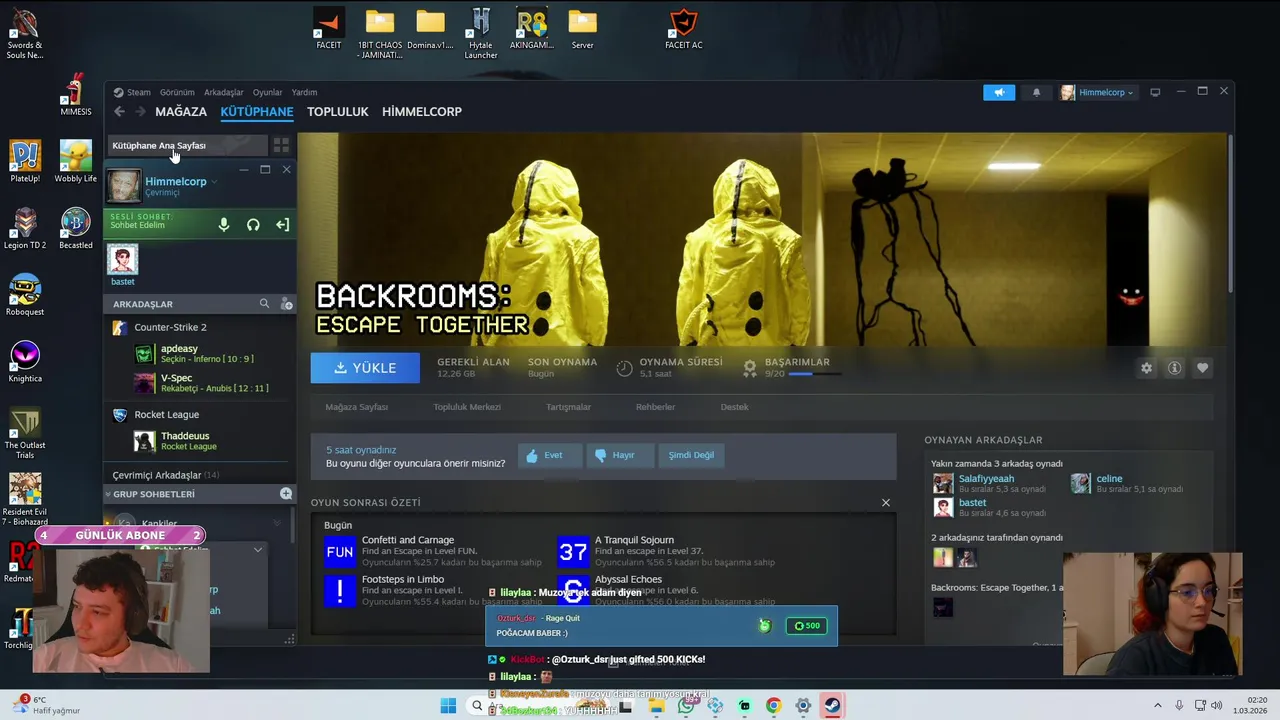Select friend V-Spec in friends list
The width and height of the screenshot is (1280, 720).
(200, 383)
